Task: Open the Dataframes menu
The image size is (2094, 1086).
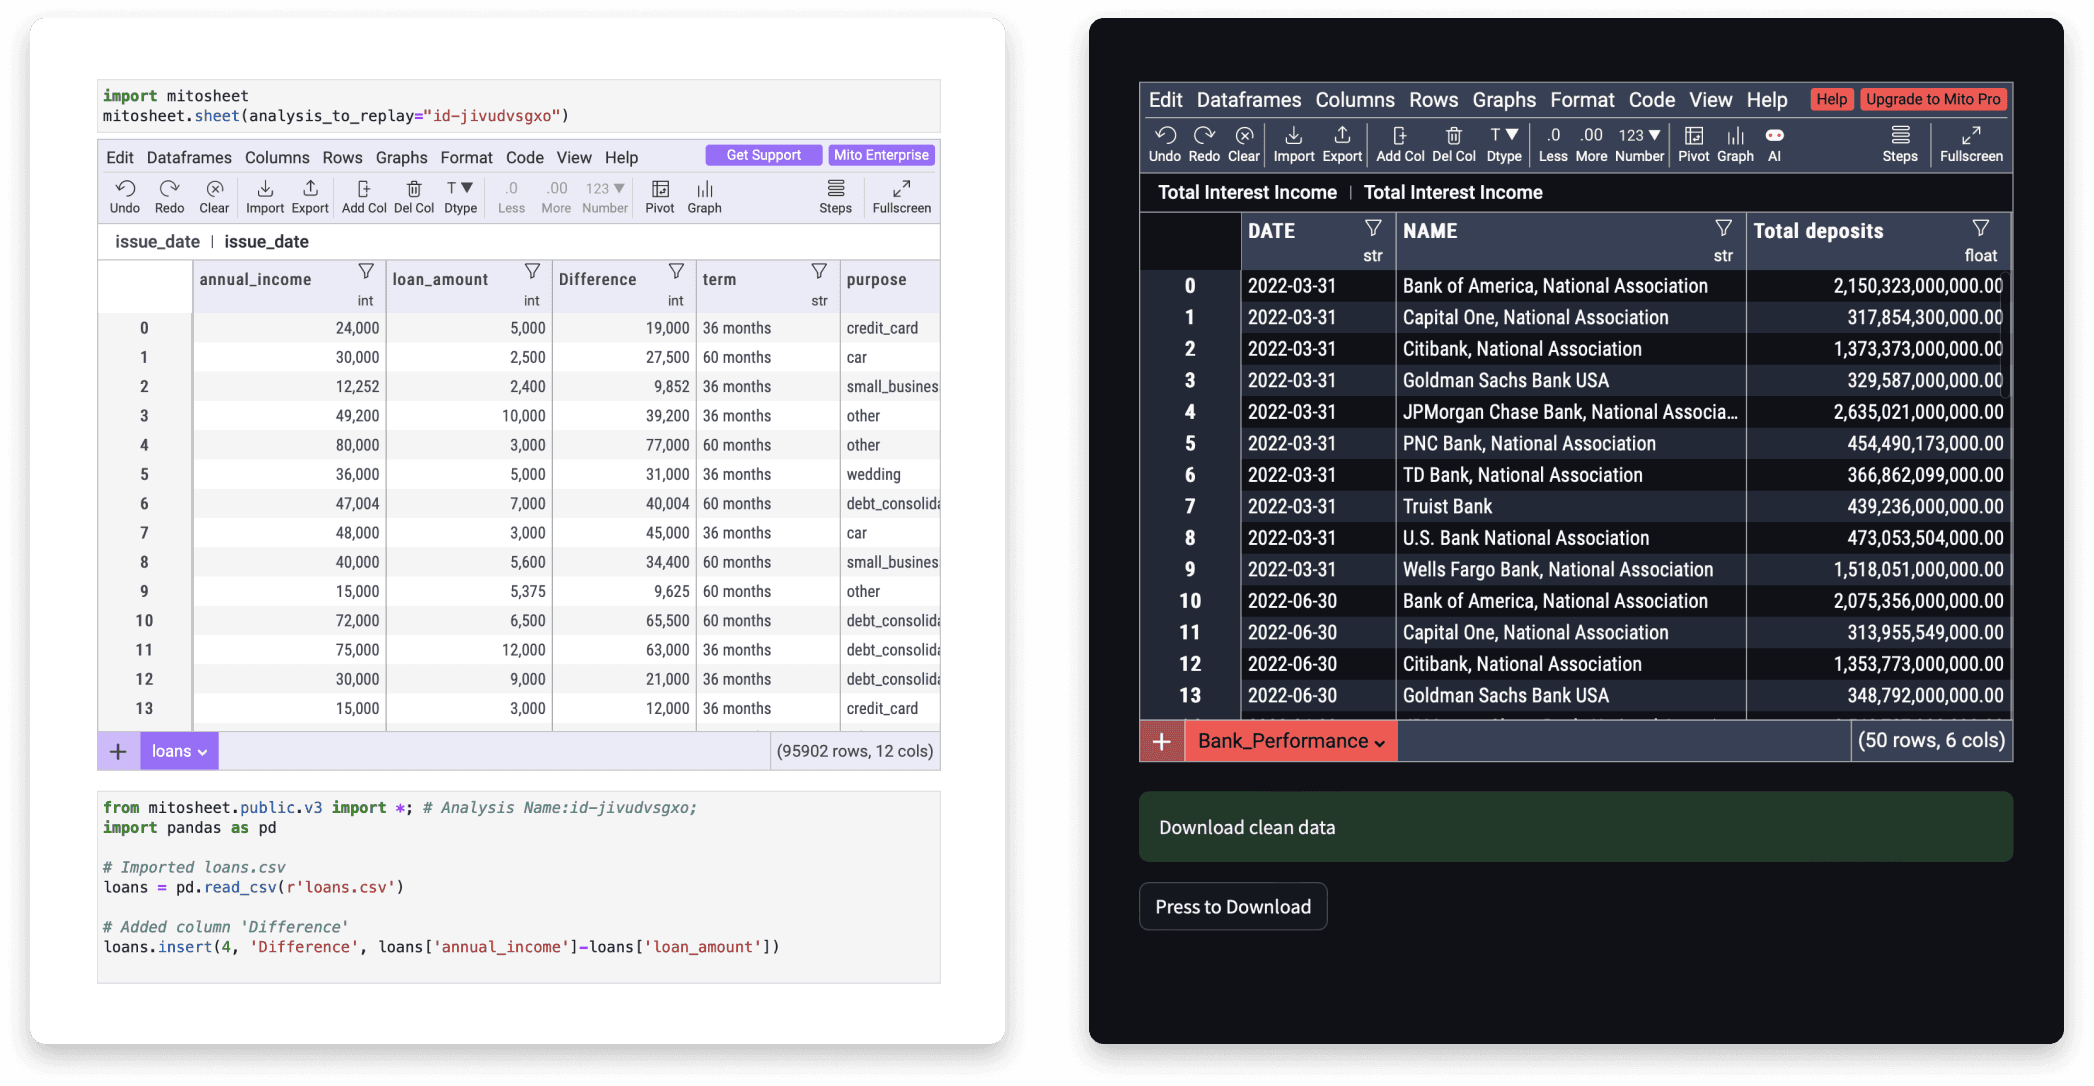Action: pyautogui.click(x=189, y=157)
